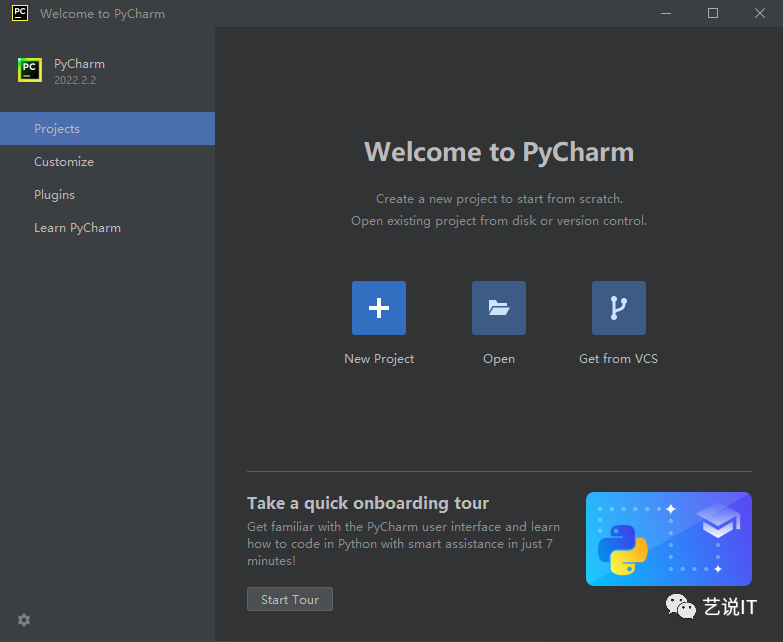Click the "Get from VCS" text label
Screen dimensions: 783x642
[x=618, y=359]
